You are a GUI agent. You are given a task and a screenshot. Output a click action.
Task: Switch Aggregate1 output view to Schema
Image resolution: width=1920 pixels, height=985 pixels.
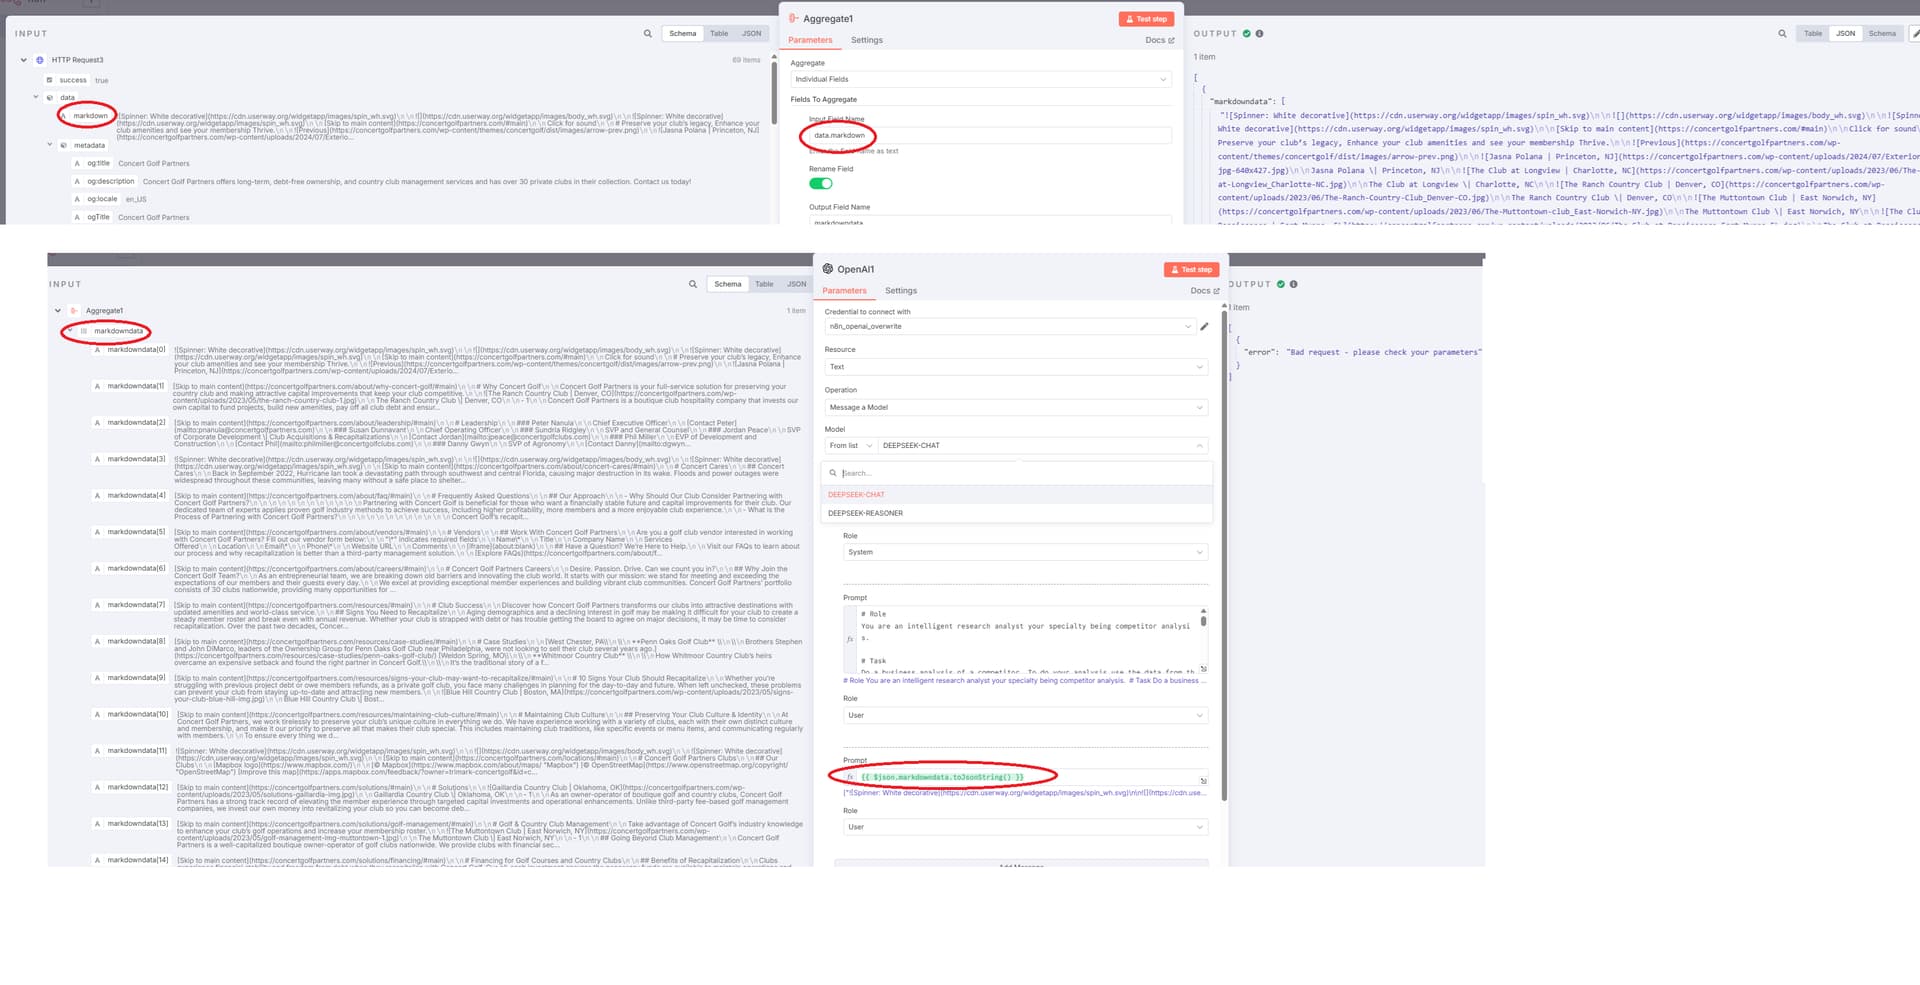pyautogui.click(x=1882, y=33)
